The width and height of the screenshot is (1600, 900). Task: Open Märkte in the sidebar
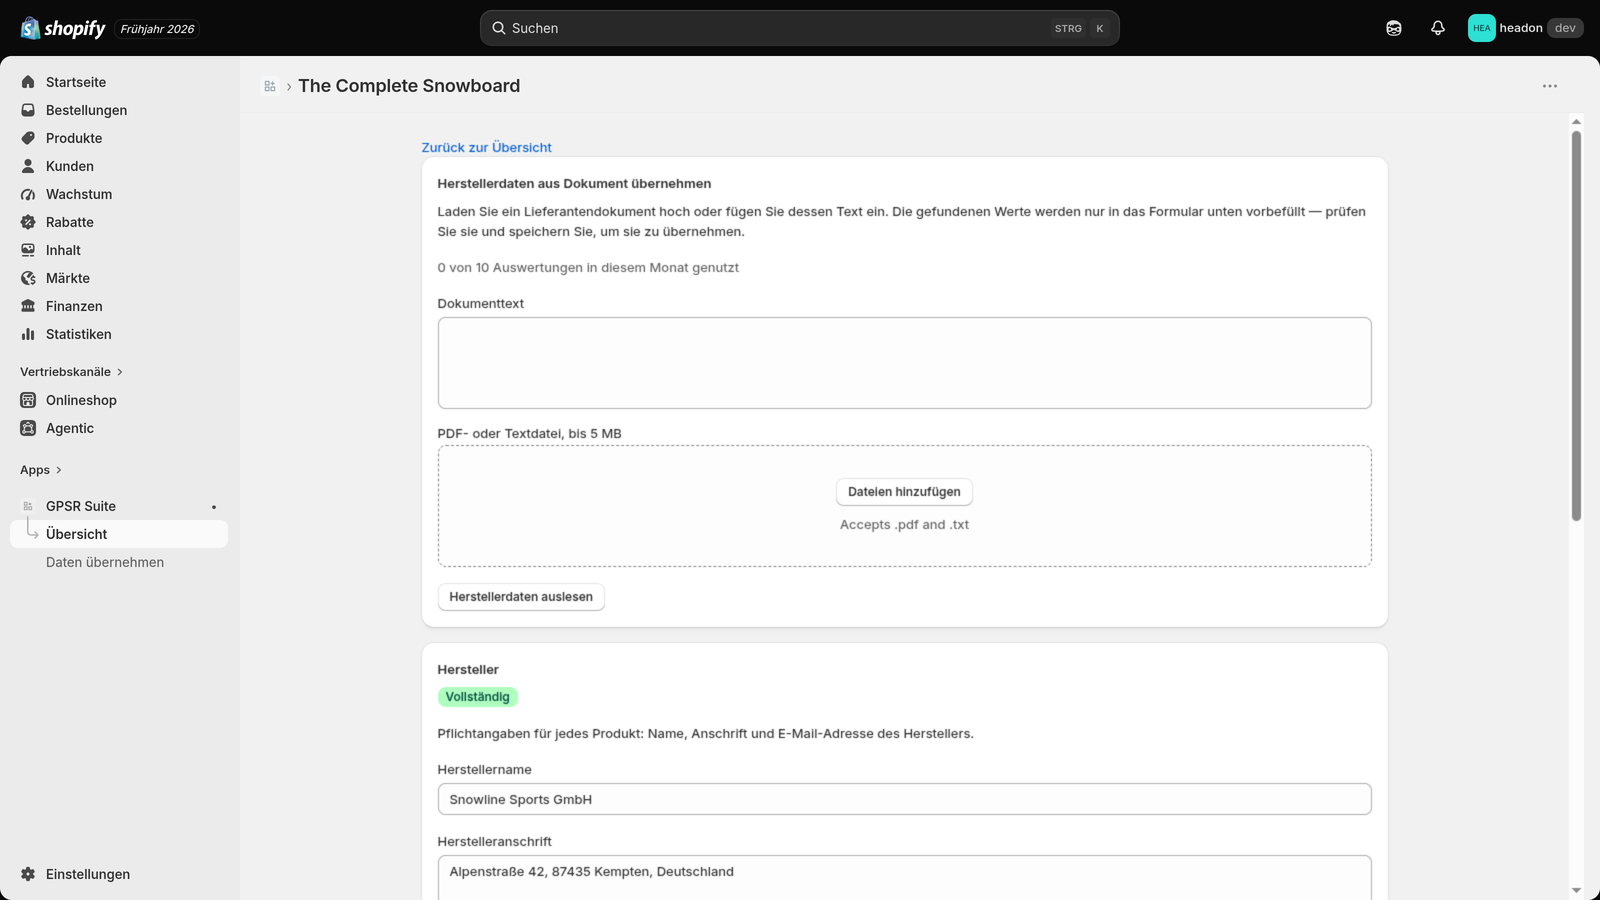click(119, 278)
